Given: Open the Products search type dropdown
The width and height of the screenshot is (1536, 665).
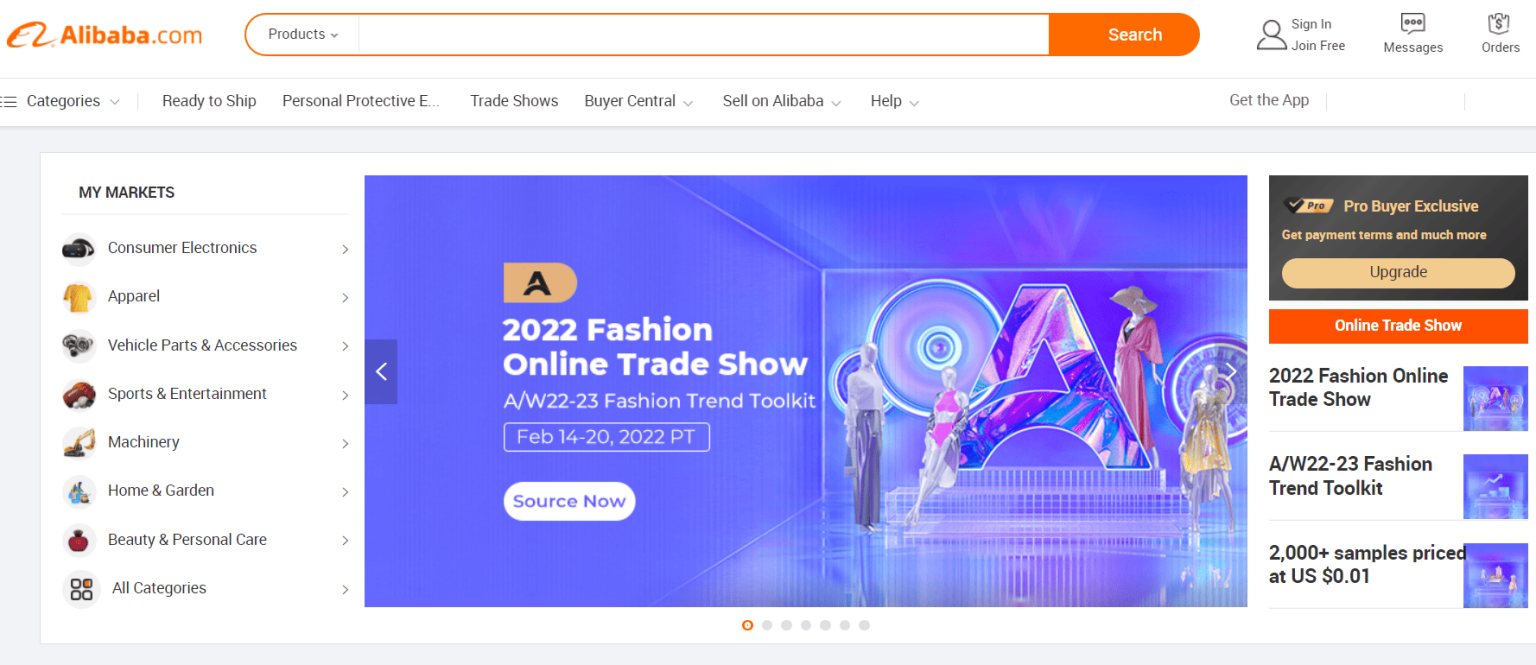Looking at the screenshot, I should (303, 34).
